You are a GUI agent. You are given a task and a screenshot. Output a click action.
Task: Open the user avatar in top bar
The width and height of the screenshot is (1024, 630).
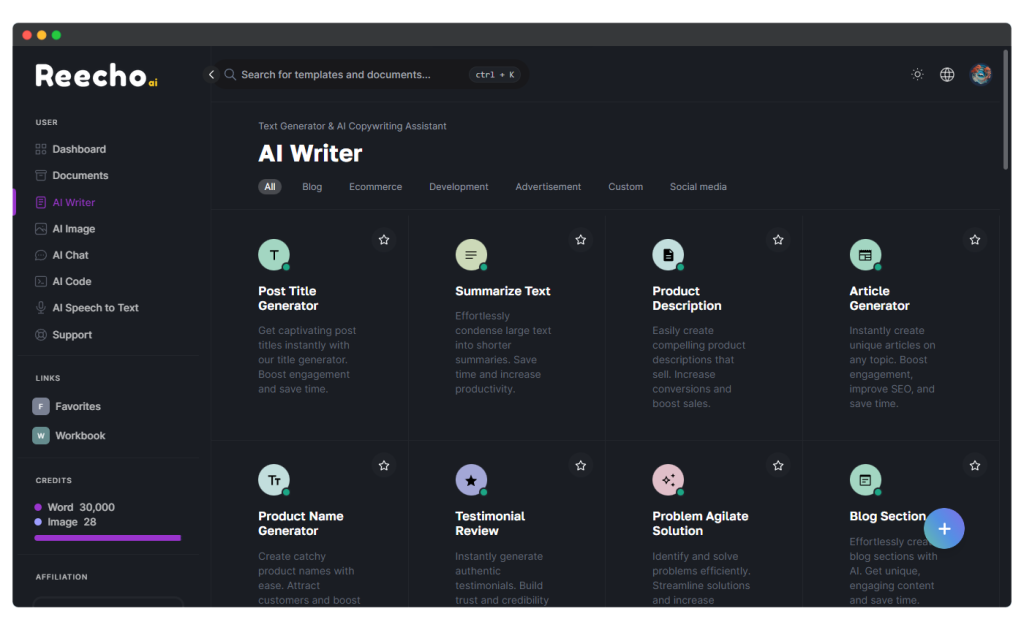click(x=981, y=74)
